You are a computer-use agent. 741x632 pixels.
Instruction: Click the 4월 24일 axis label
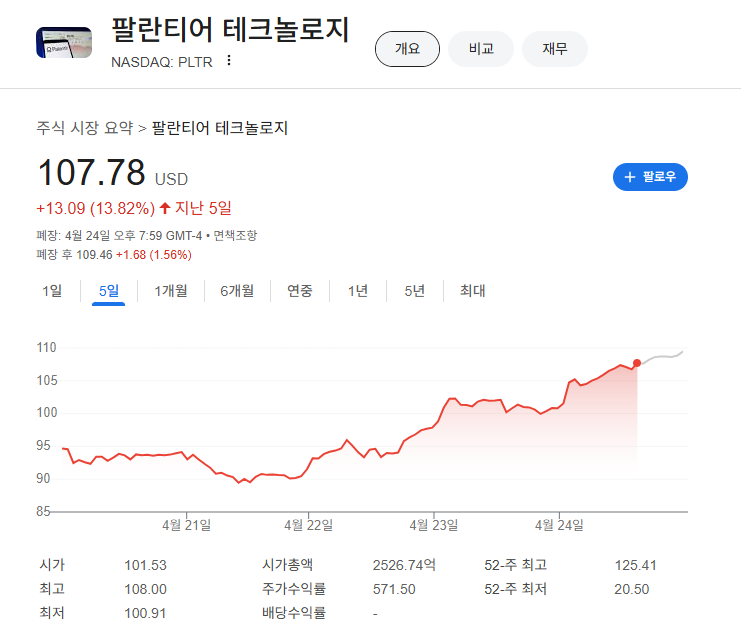point(559,525)
